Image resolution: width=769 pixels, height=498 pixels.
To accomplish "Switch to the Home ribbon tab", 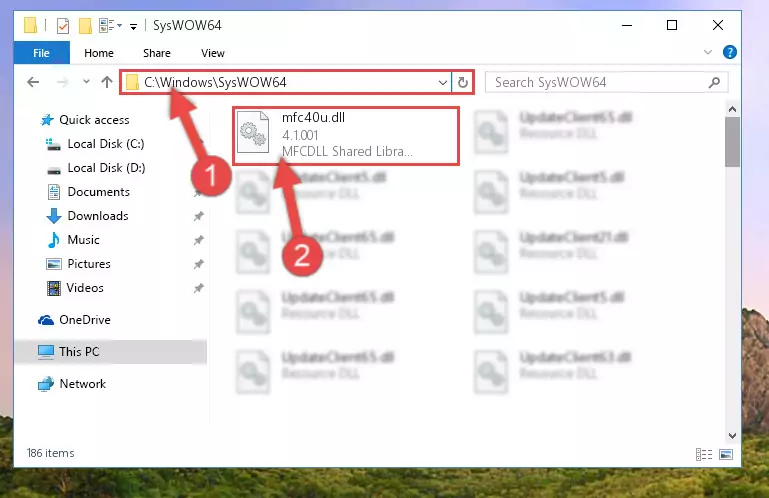I will 99,53.
